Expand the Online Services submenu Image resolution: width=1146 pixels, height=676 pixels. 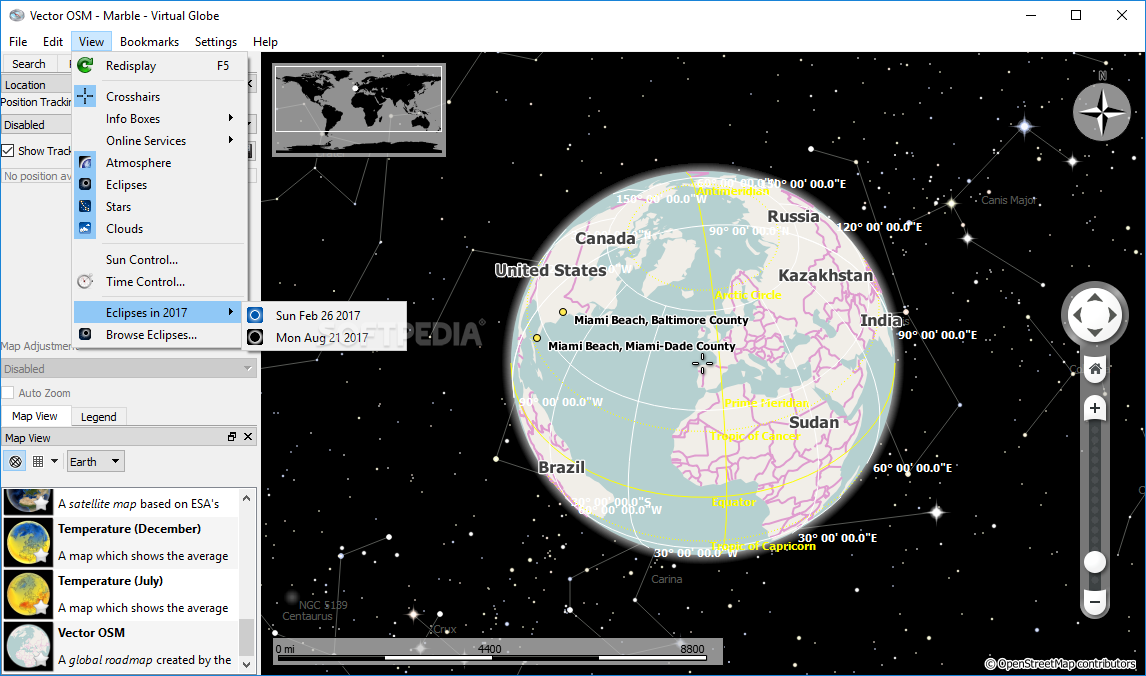(159, 140)
